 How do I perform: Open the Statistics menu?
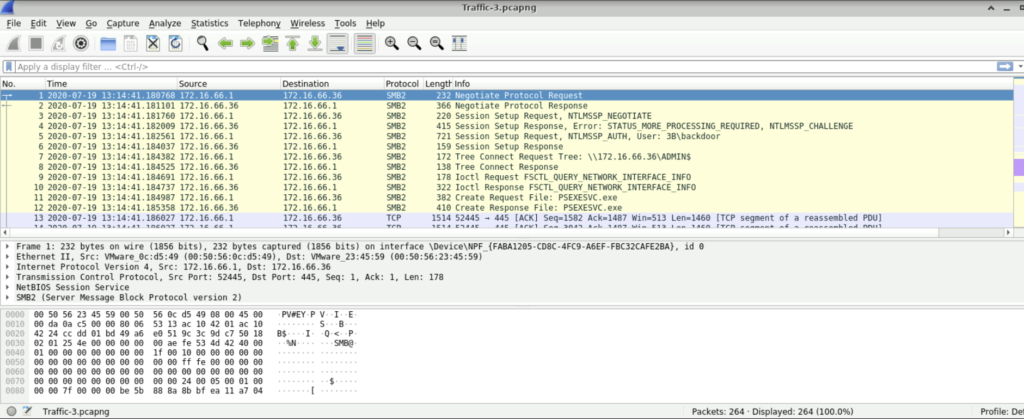pyautogui.click(x=209, y=22)
